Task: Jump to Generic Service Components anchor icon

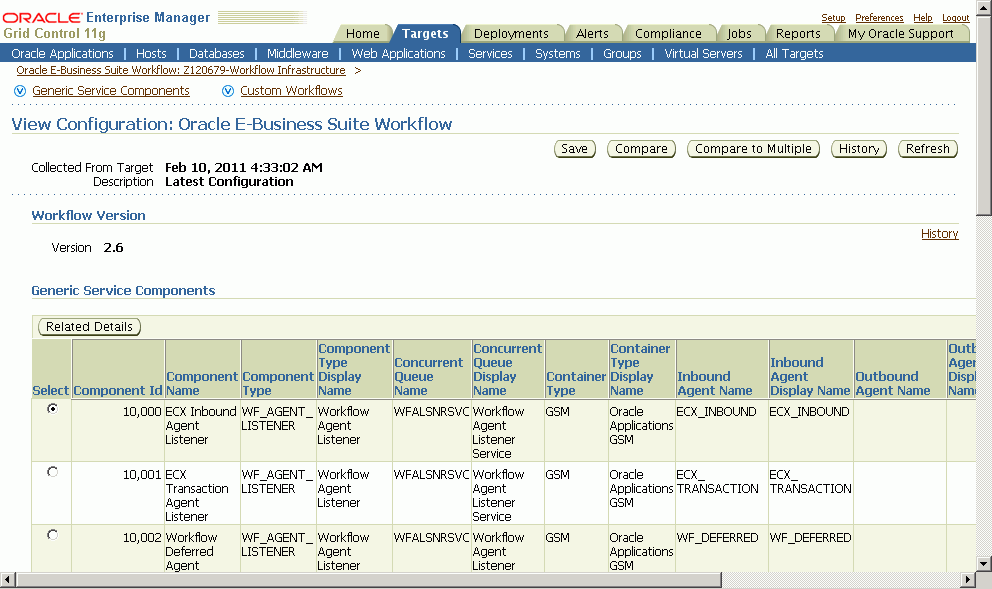Action: [x=20, y=91]
